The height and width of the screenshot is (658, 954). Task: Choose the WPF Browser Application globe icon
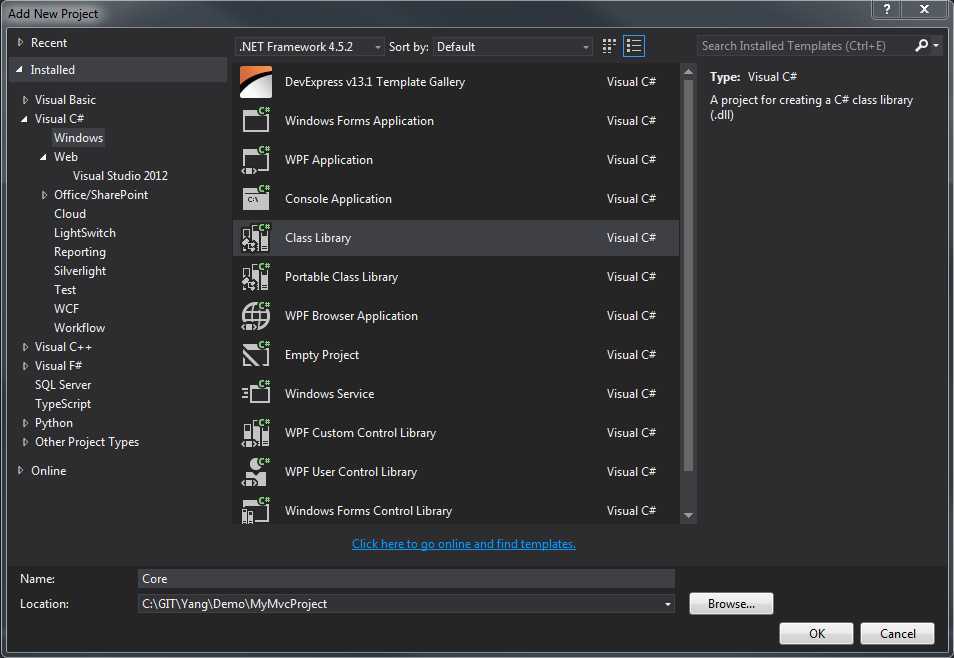click(256, 315)
